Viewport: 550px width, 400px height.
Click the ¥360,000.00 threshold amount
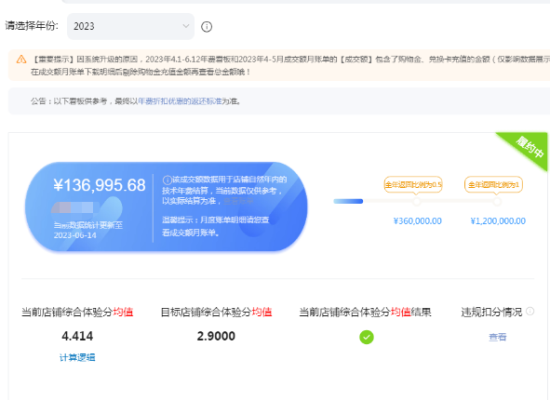point(417,221)
